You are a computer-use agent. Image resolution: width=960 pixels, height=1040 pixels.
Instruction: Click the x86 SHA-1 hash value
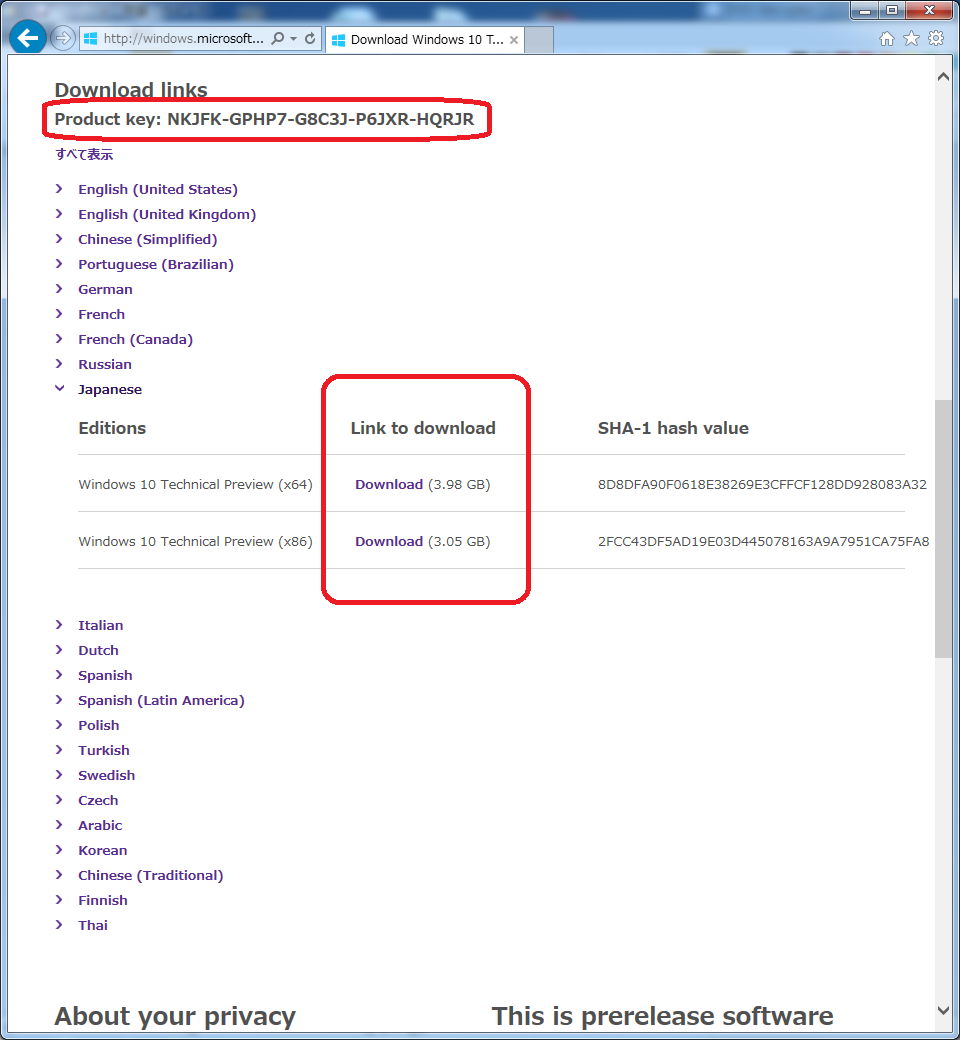coord(763,541)
